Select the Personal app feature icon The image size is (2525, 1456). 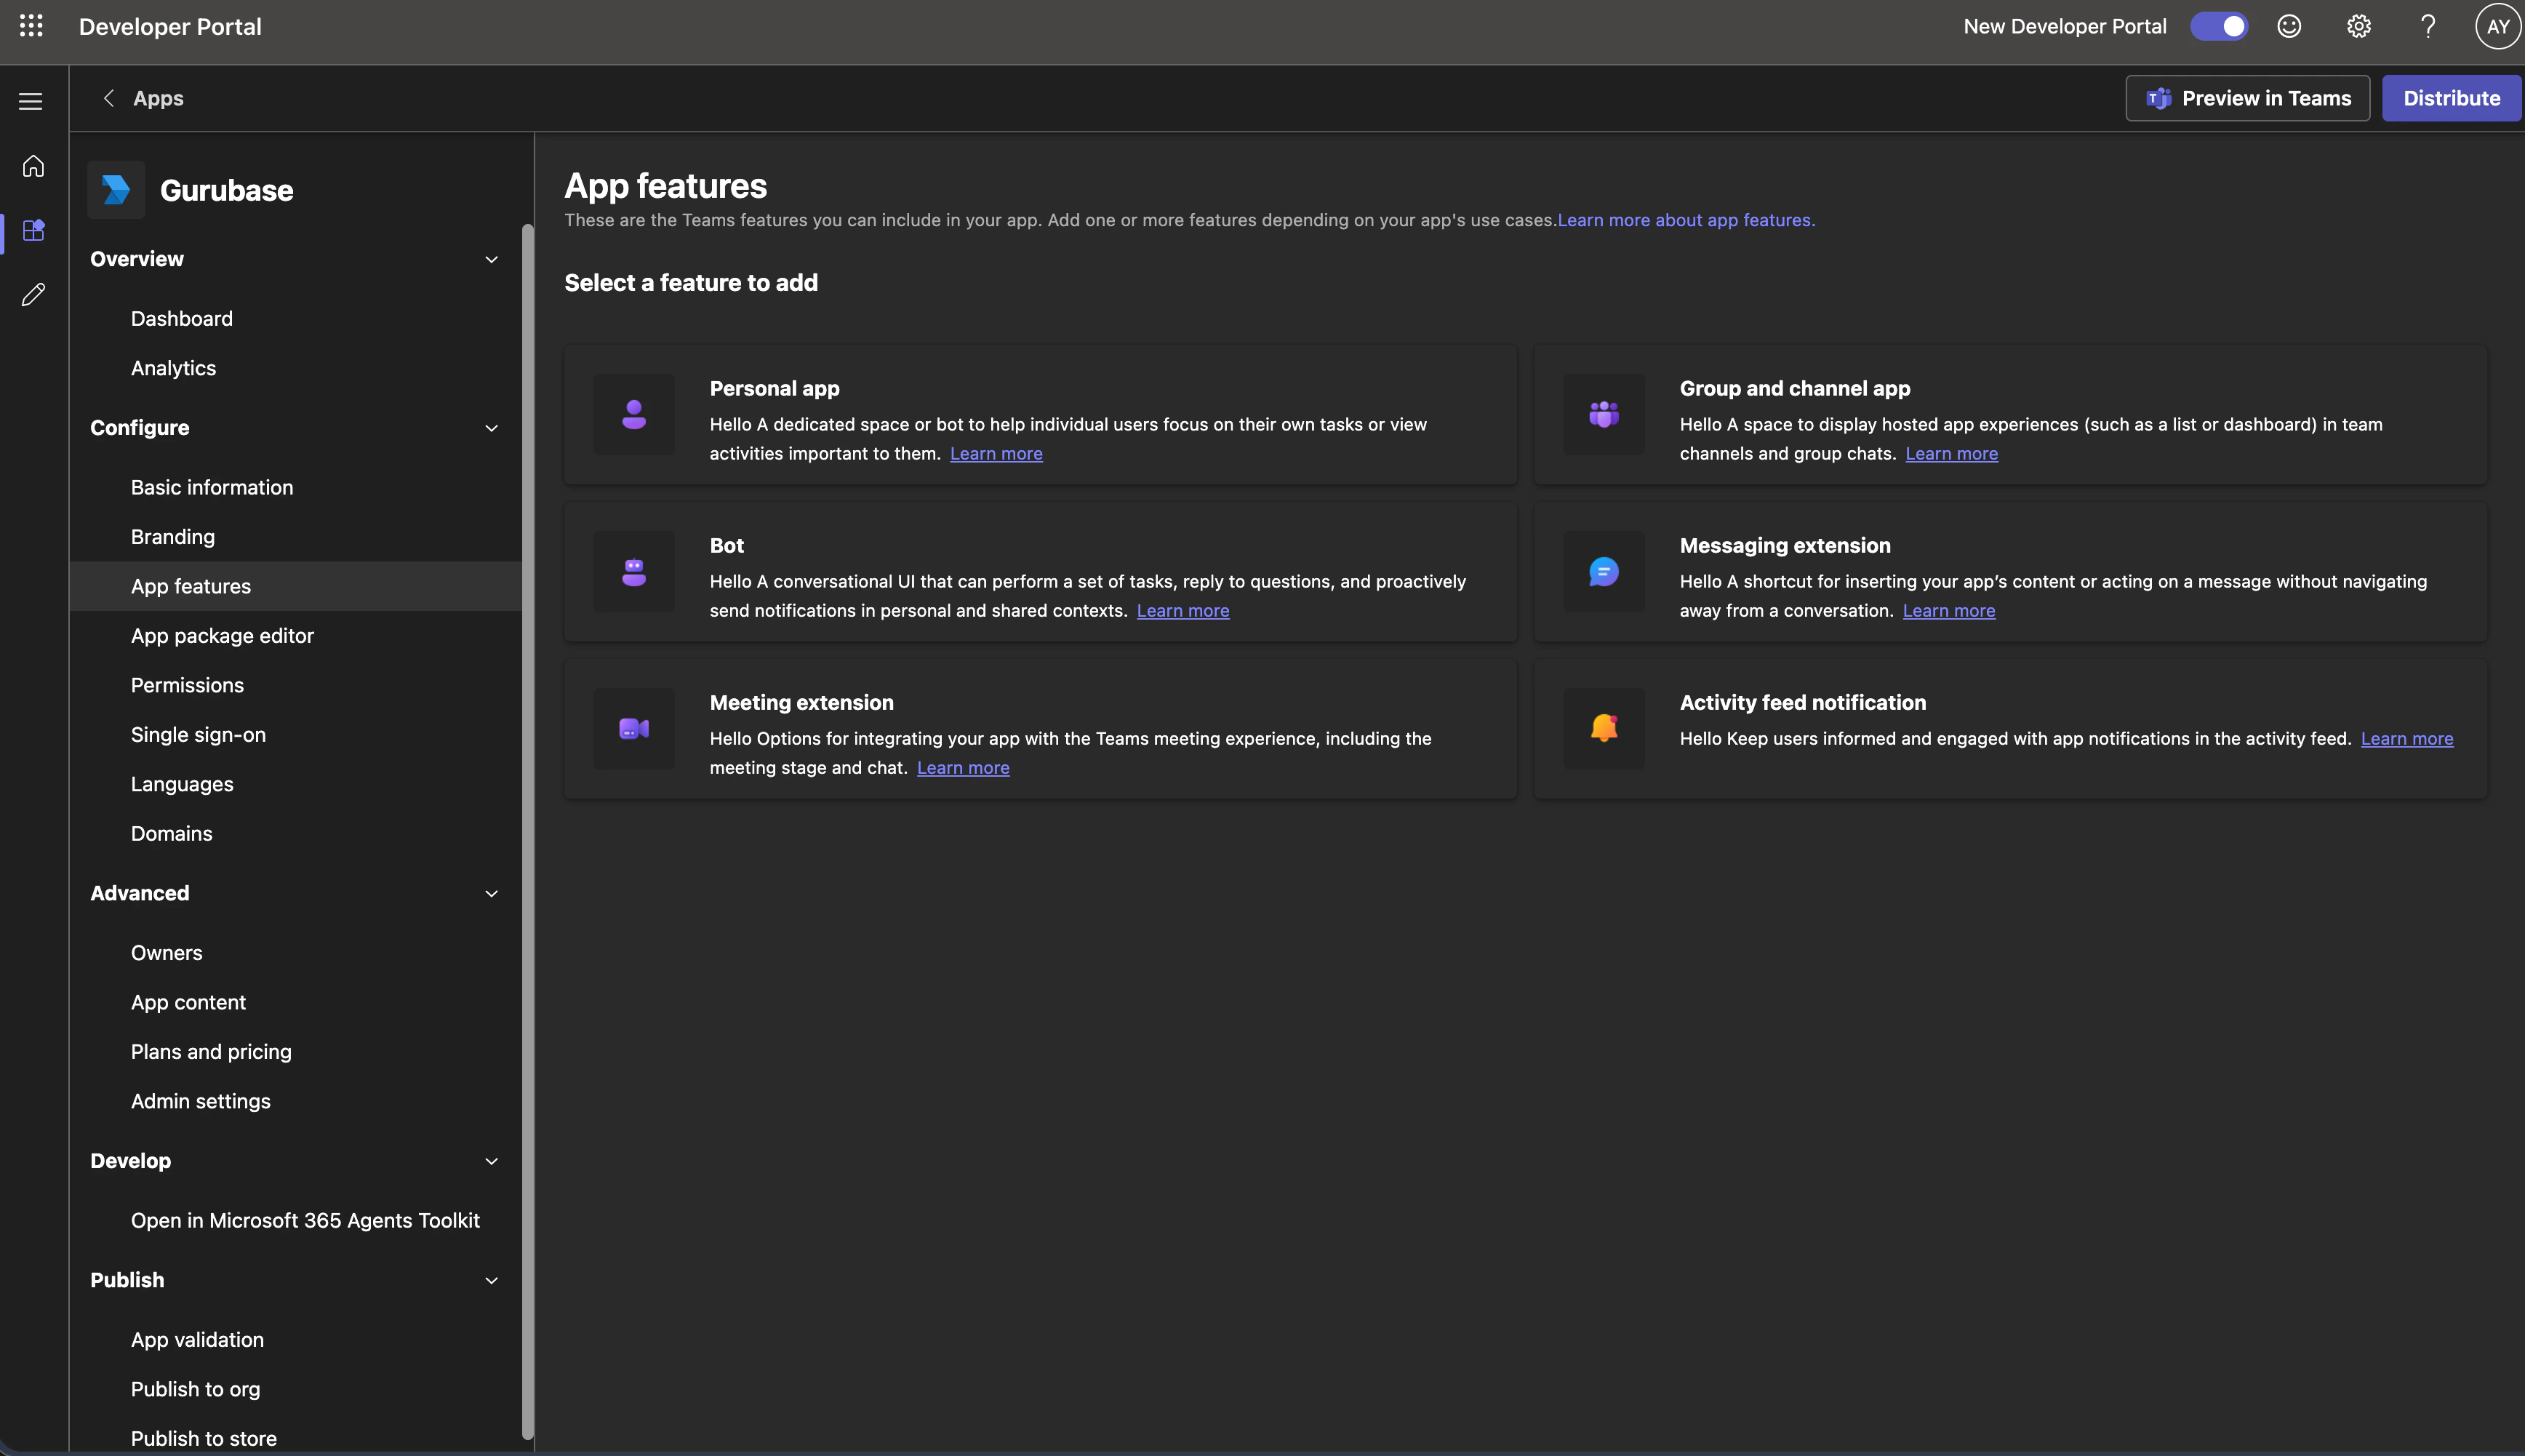click(x=634, y=414)
